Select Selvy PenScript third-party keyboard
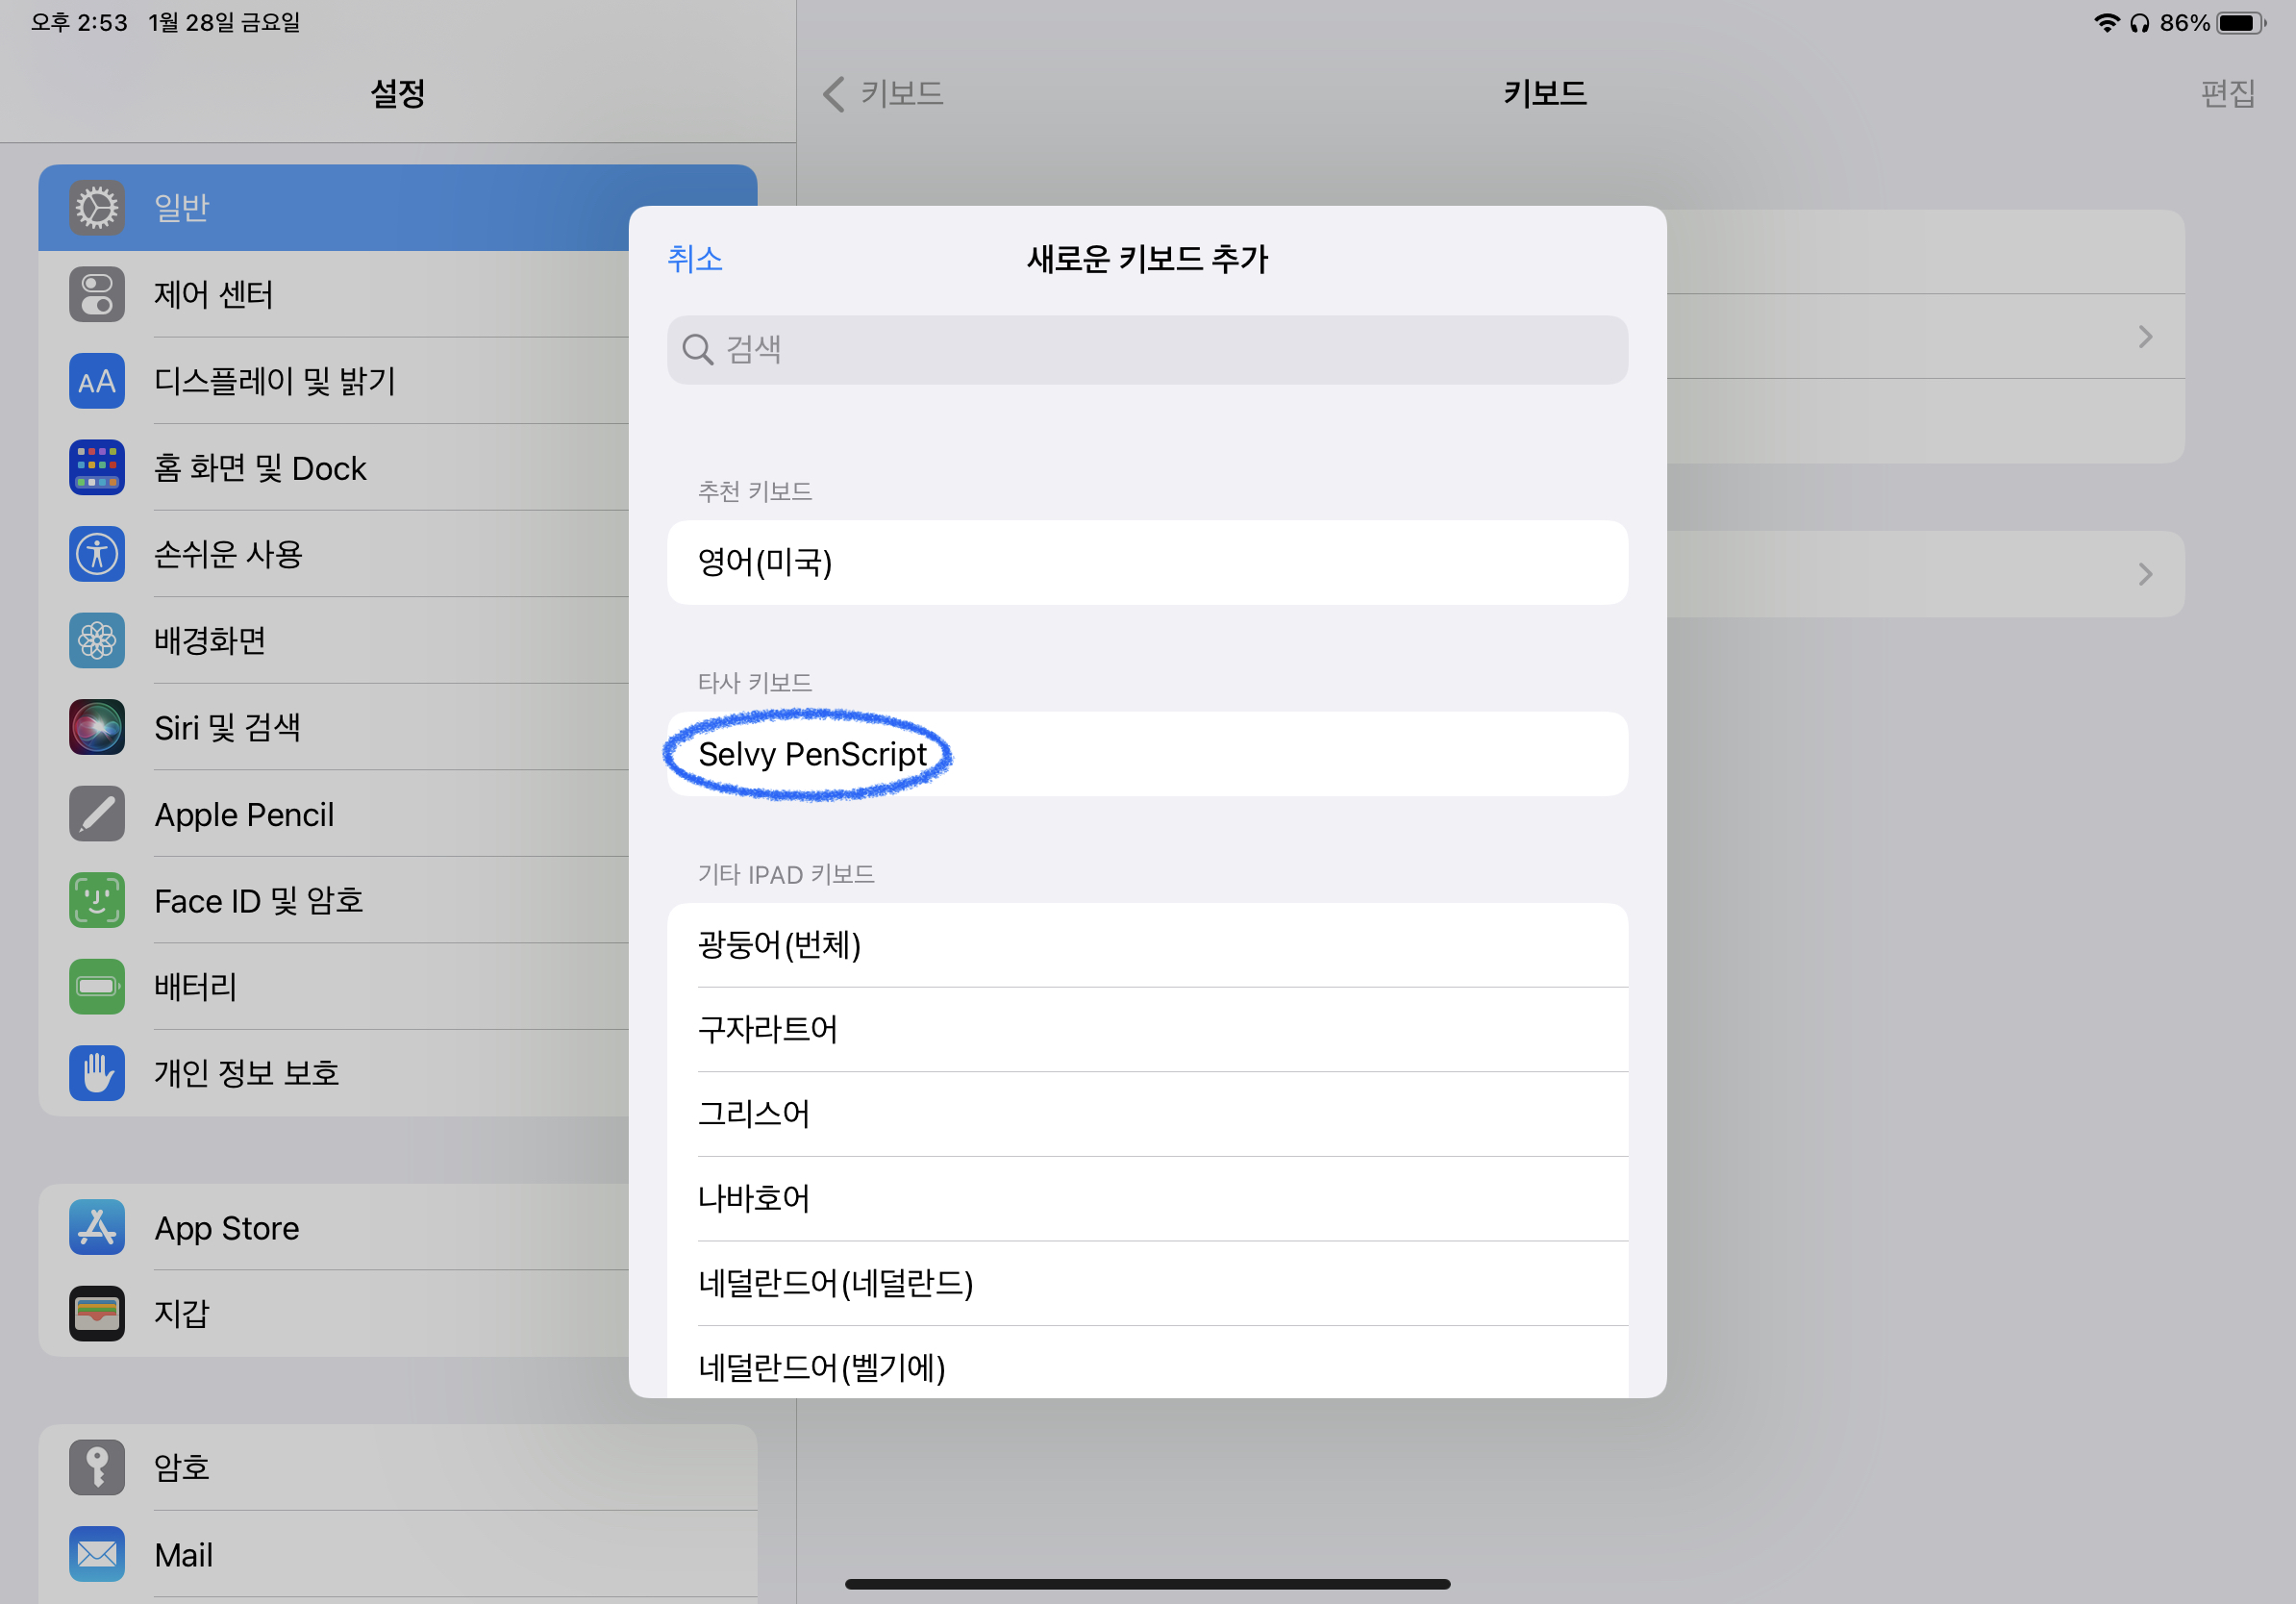This screenshot has height=1604, width=2296. coord(1147,754)
